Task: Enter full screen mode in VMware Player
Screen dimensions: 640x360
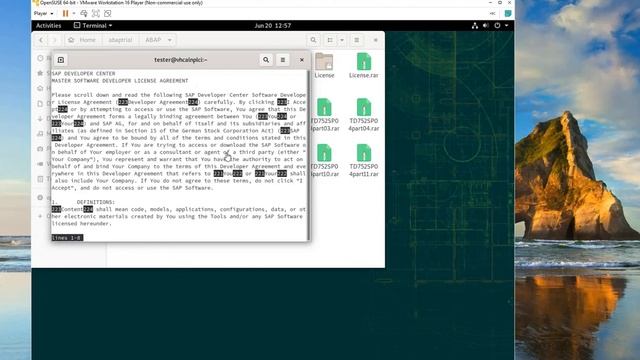Action: (x=96, y=13)
